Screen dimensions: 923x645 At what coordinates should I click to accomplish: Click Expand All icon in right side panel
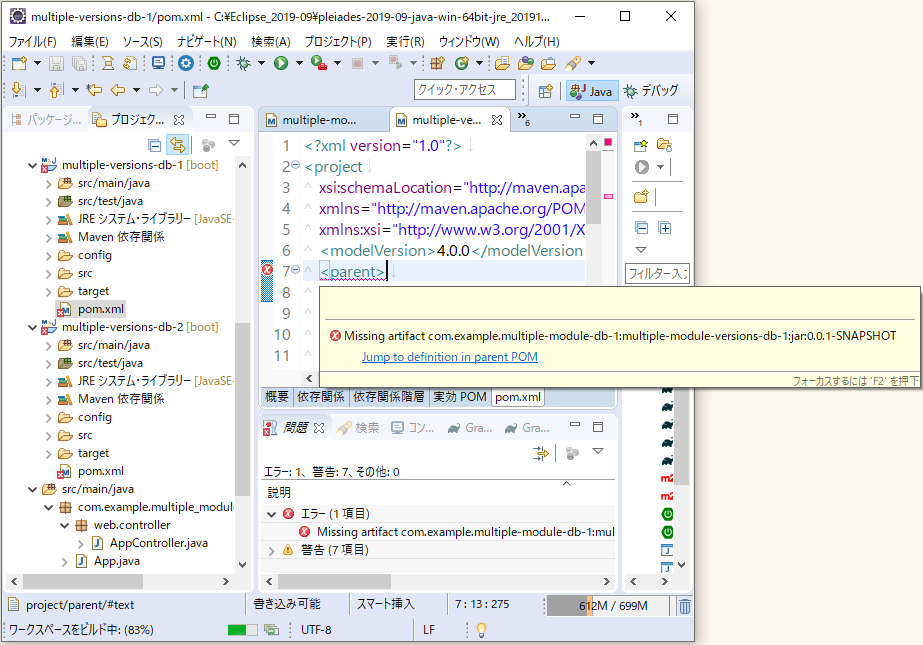tap(665, 228)
